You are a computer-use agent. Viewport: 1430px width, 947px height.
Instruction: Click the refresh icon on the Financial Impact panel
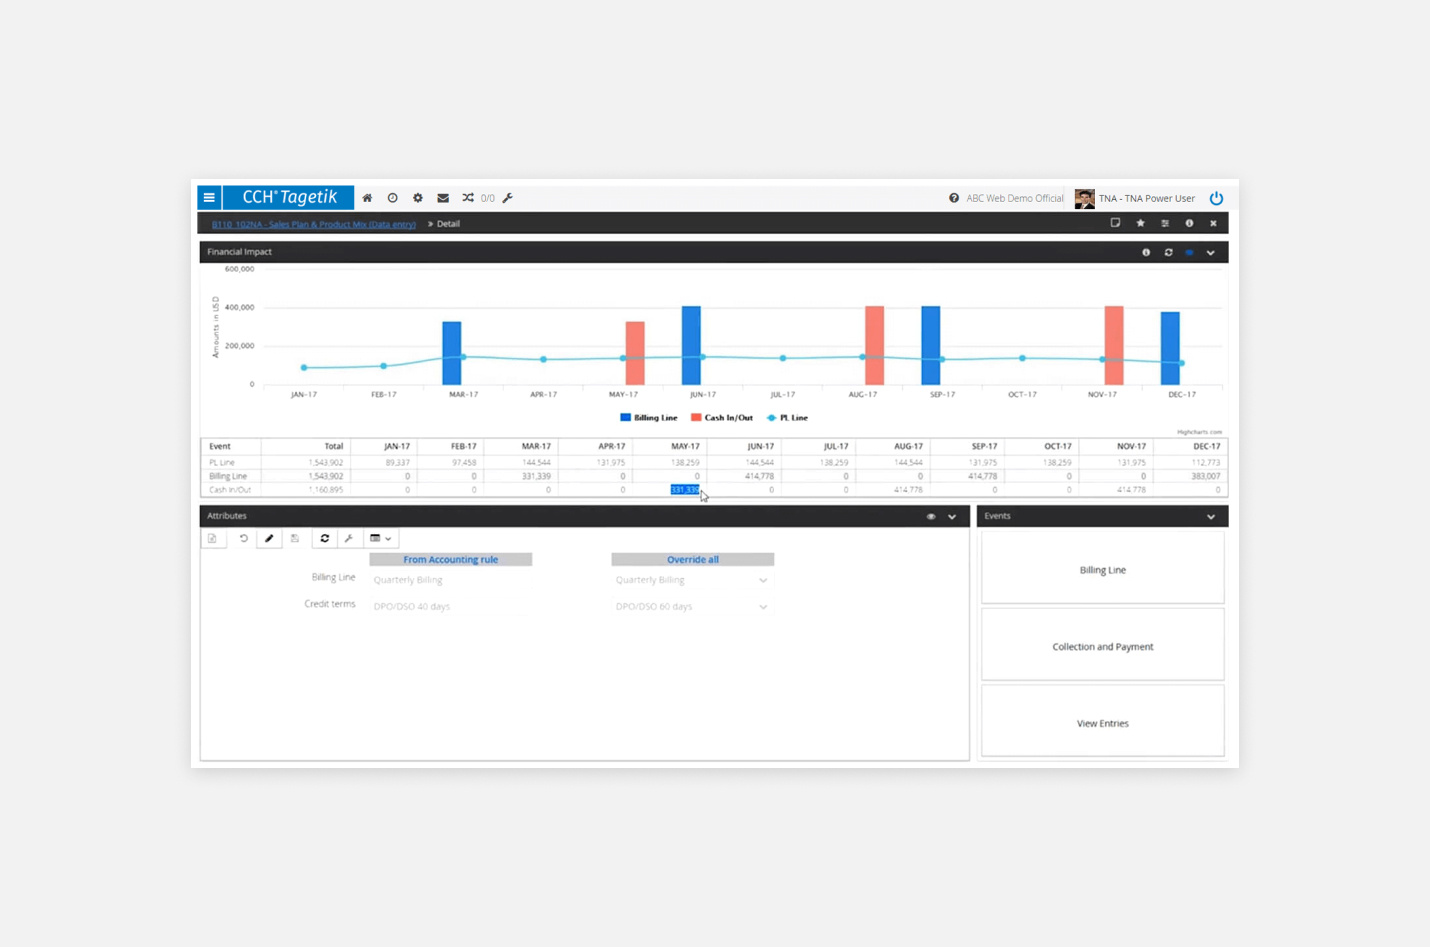pyautogui.click(x=1167, y=252)
